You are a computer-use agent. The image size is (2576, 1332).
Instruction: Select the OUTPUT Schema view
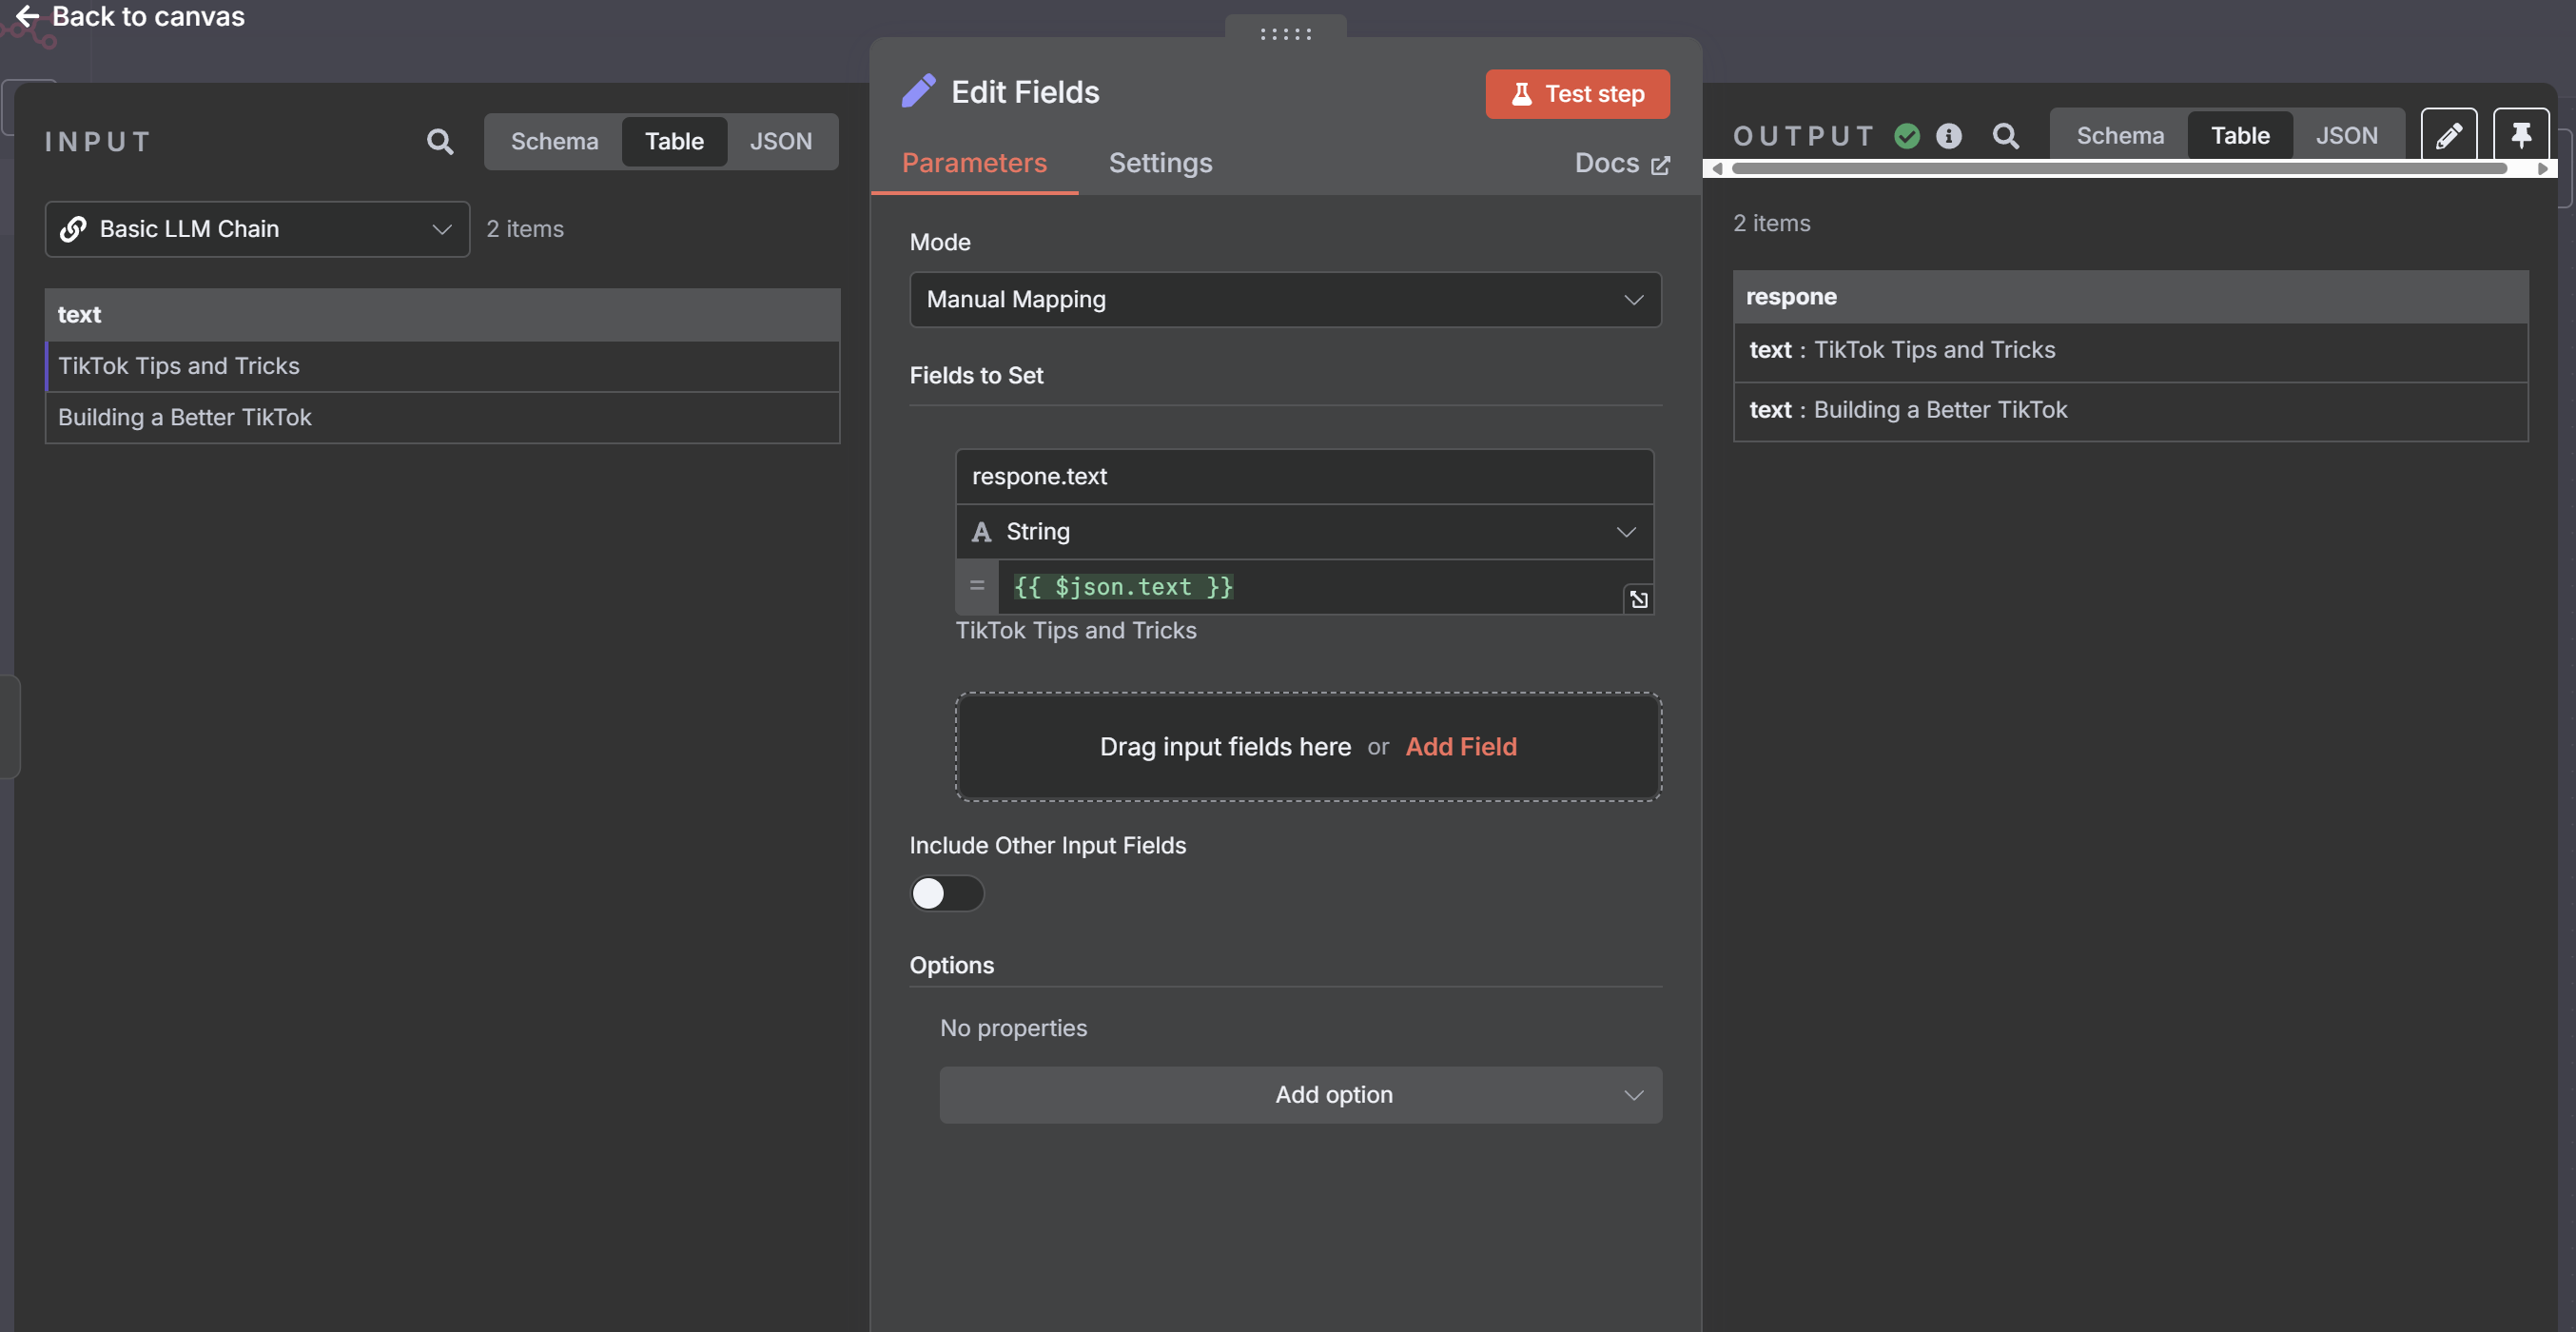click(2119, 136)
